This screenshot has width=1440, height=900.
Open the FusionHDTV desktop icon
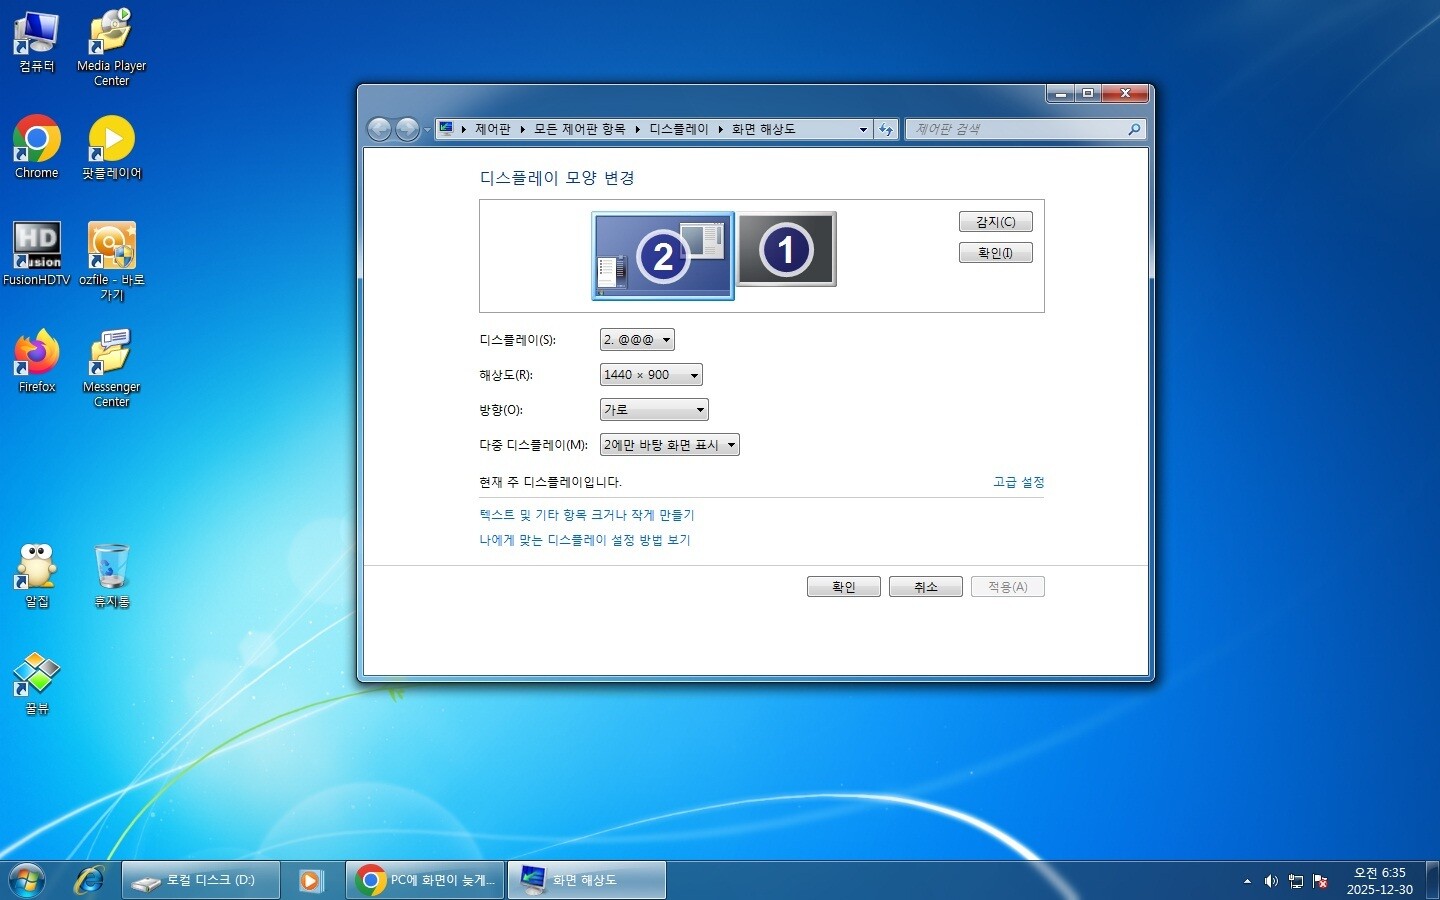(x=37, y=248)
